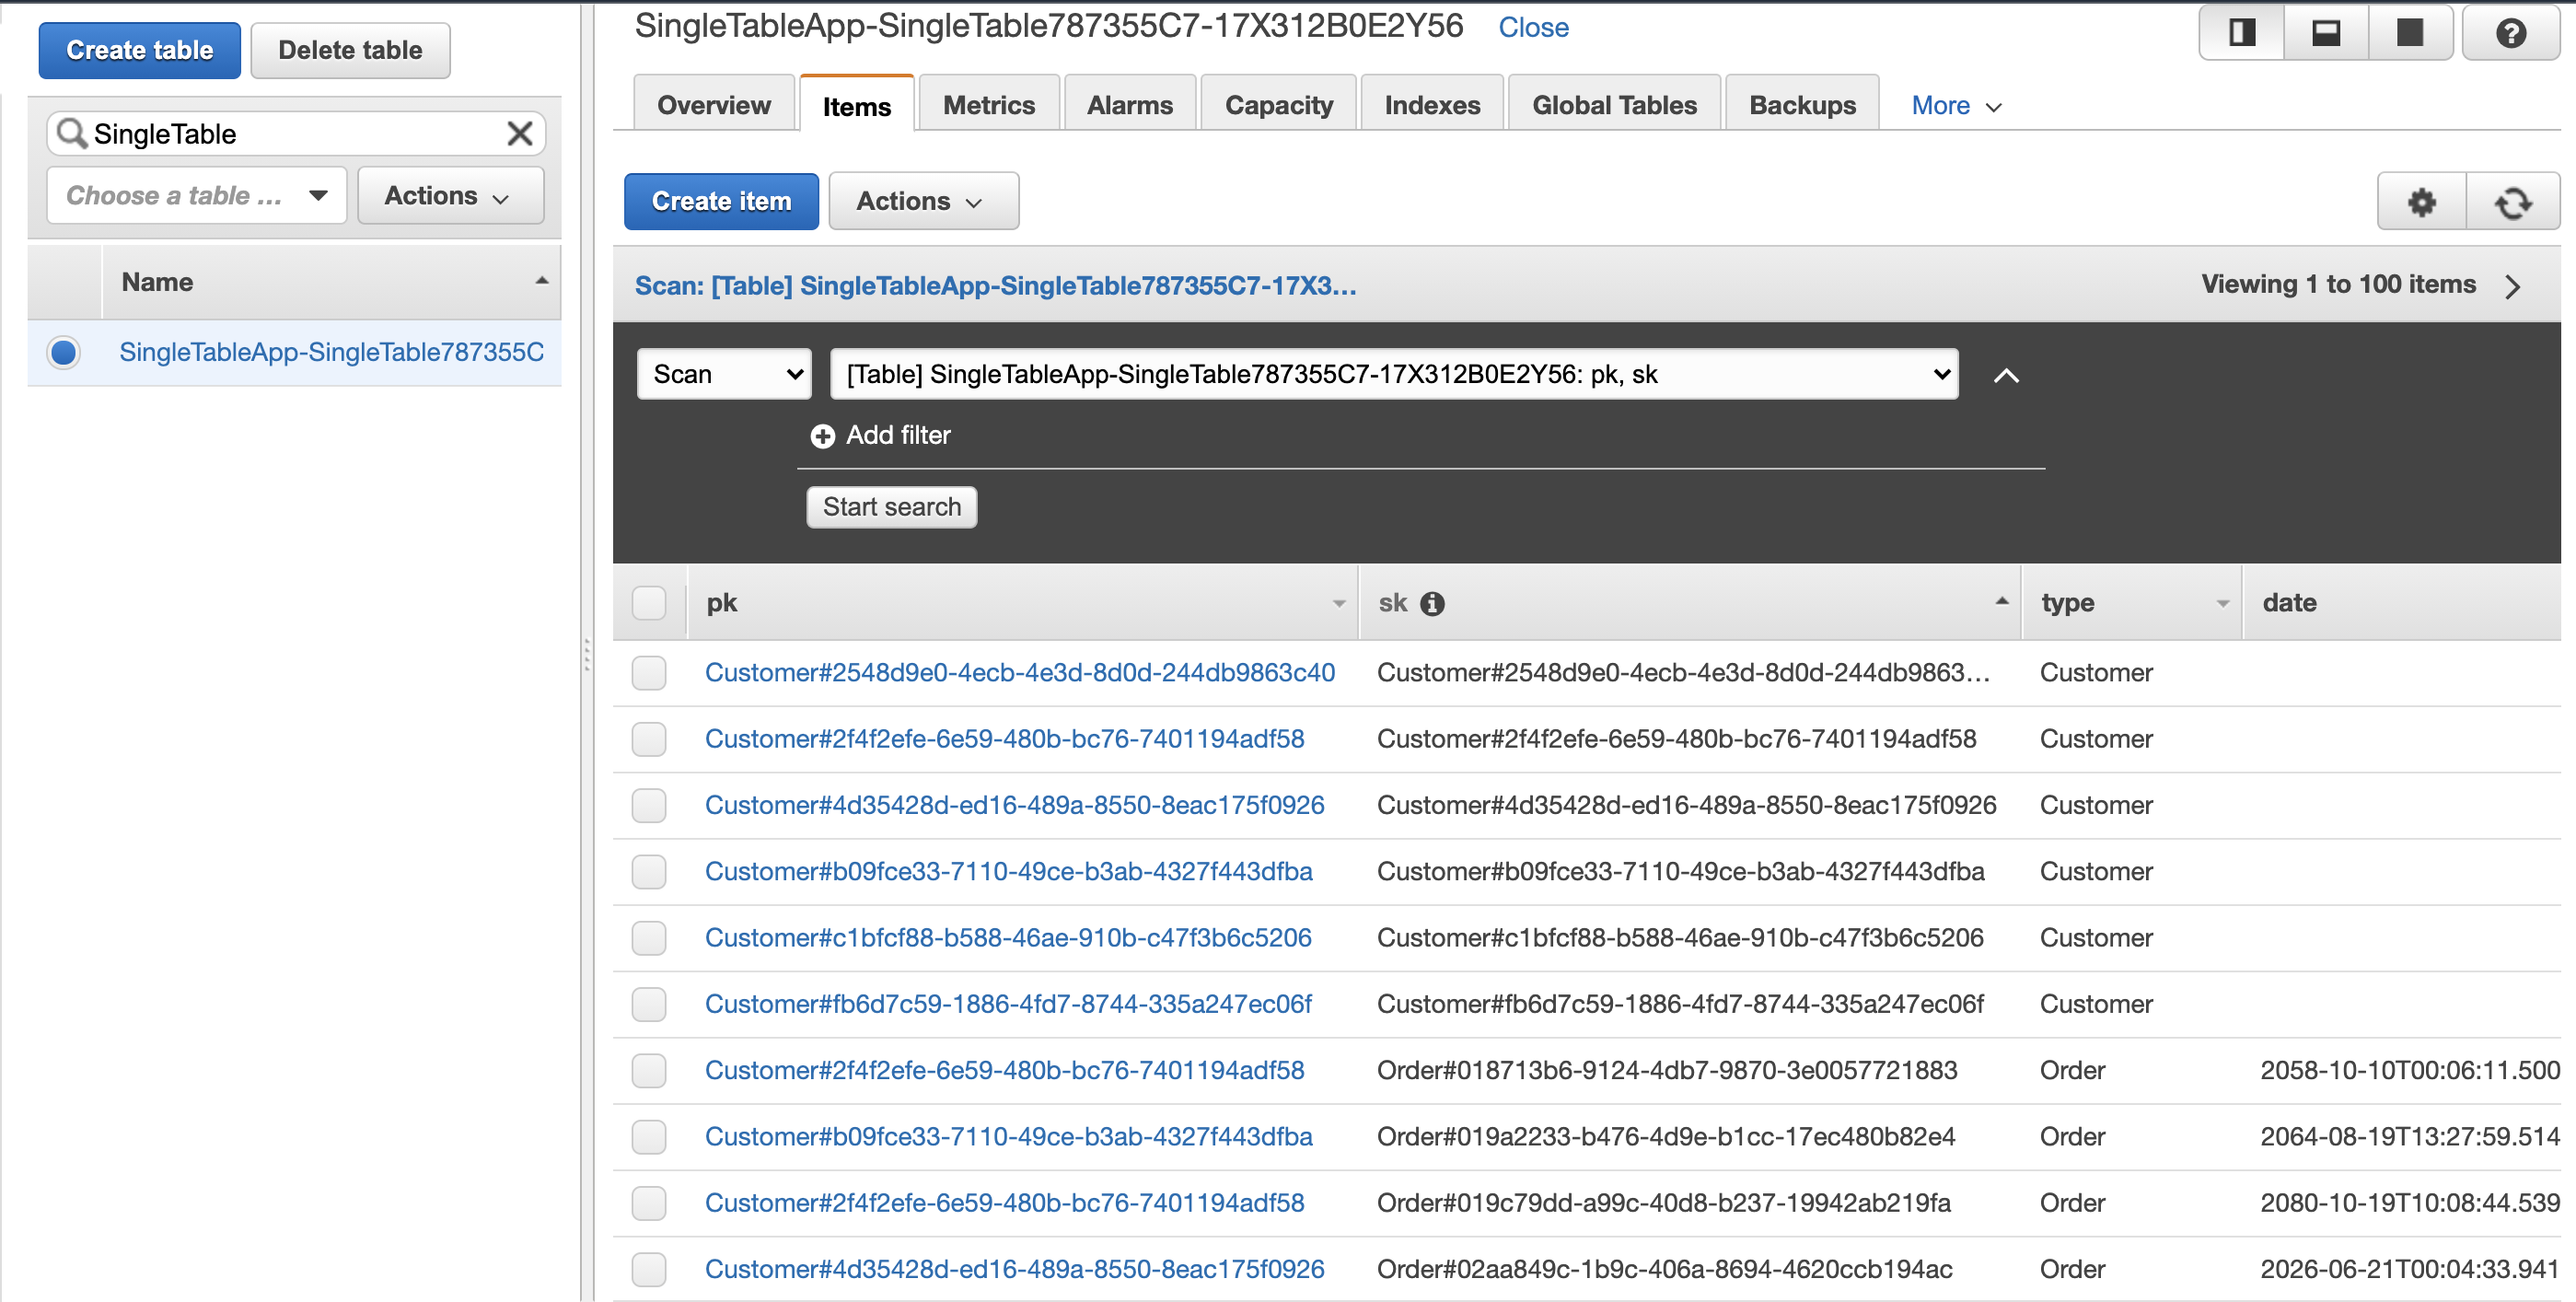2576x1302 pixels.
Task: Check the first Customer#2548d9e0 row checkbox
Action: [x=649, y=673]
